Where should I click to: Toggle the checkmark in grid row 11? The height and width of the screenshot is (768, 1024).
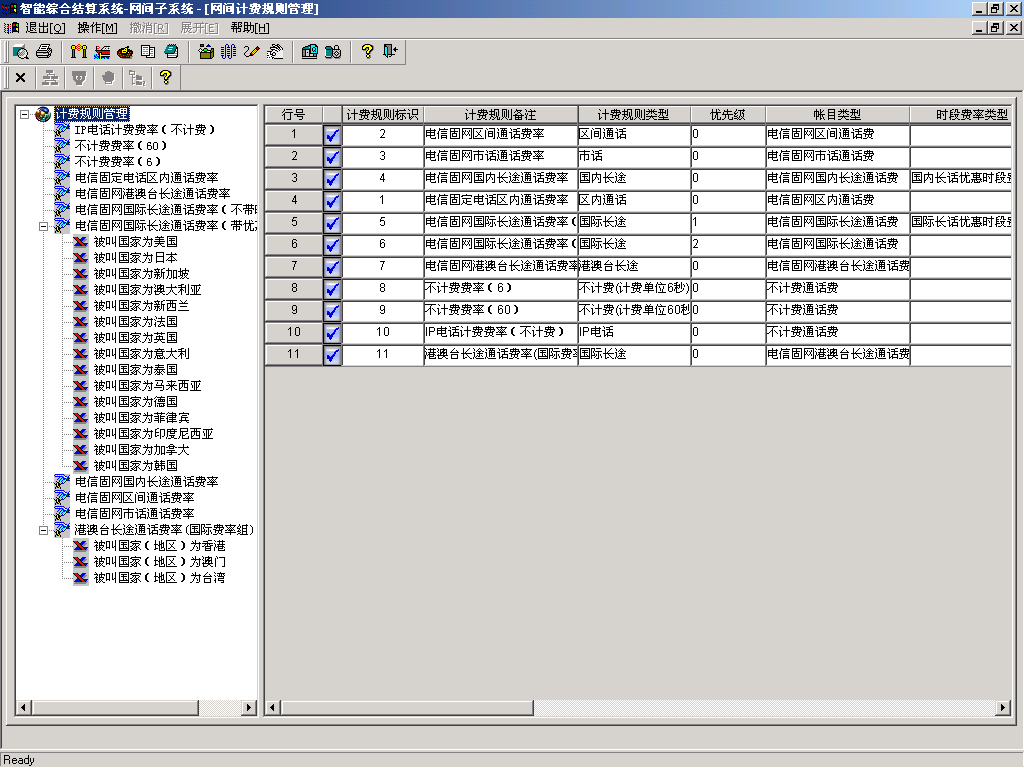(333, 354)
